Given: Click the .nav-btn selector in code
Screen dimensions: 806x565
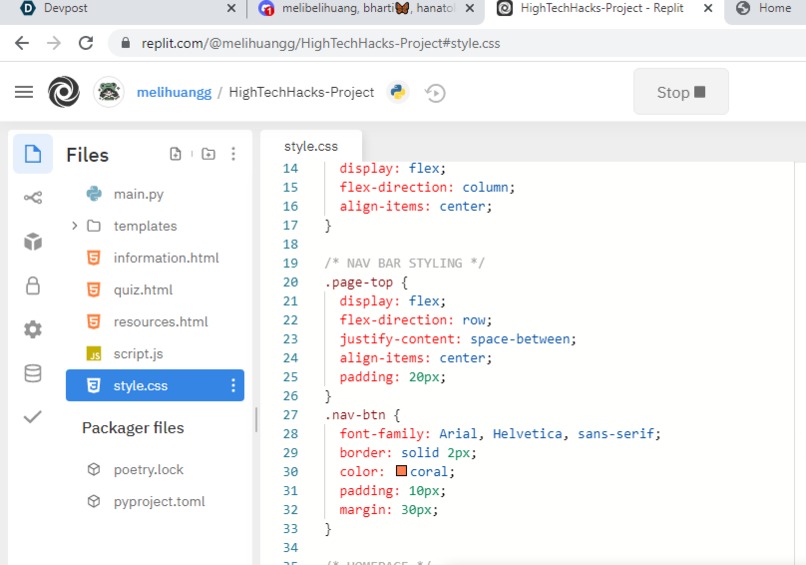Looking at the screenshot, I should coord(355,415).
